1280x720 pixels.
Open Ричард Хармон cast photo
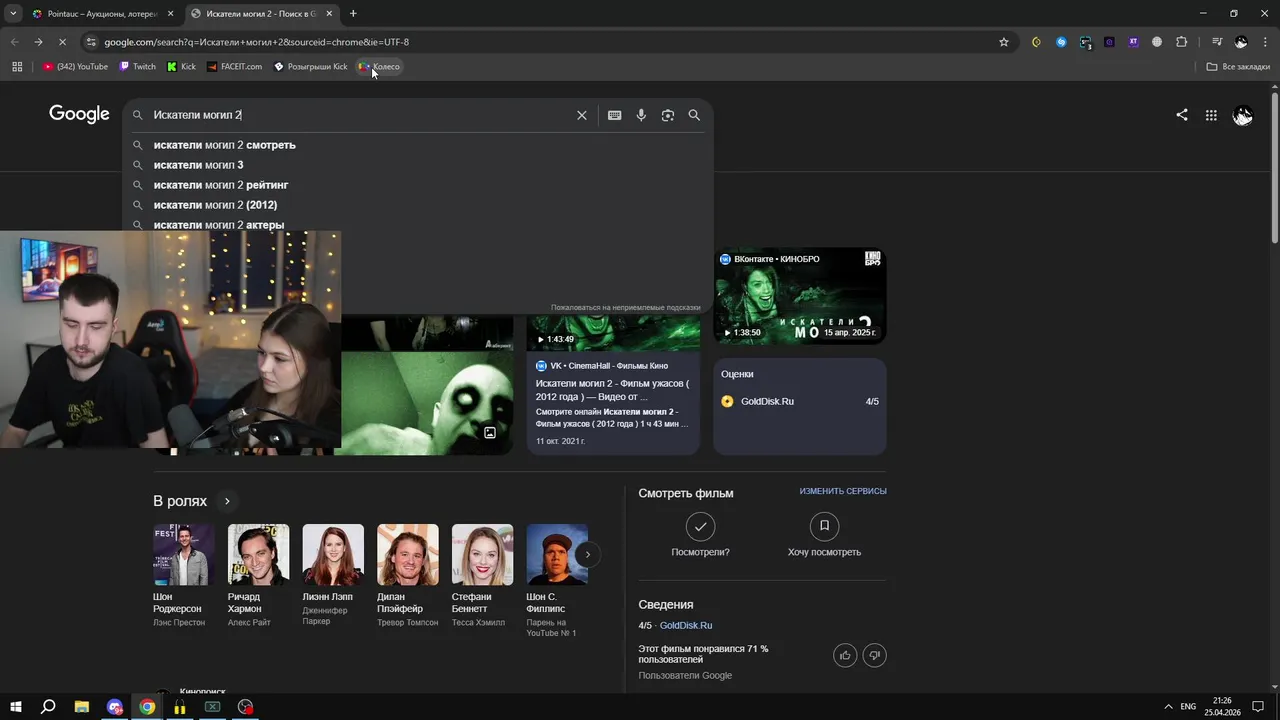tap(258, 554)
